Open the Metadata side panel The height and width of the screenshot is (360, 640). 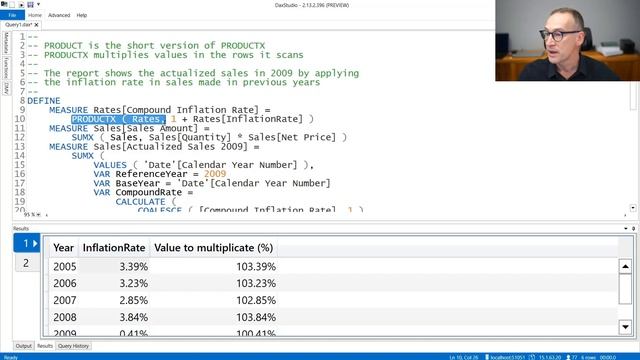coord(6,43)
